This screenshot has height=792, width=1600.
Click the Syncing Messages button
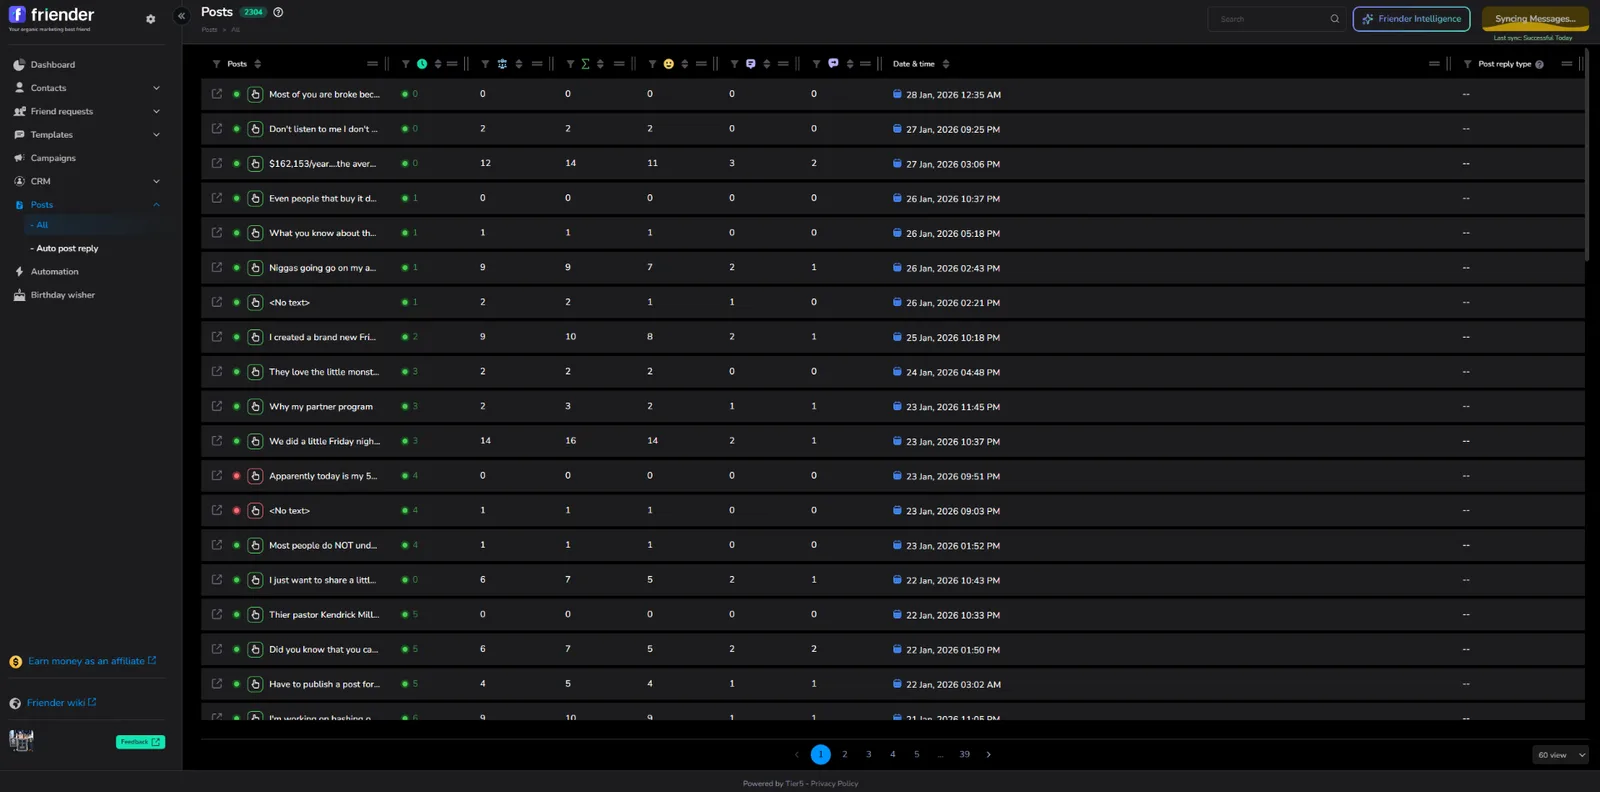pos(1535,19)
